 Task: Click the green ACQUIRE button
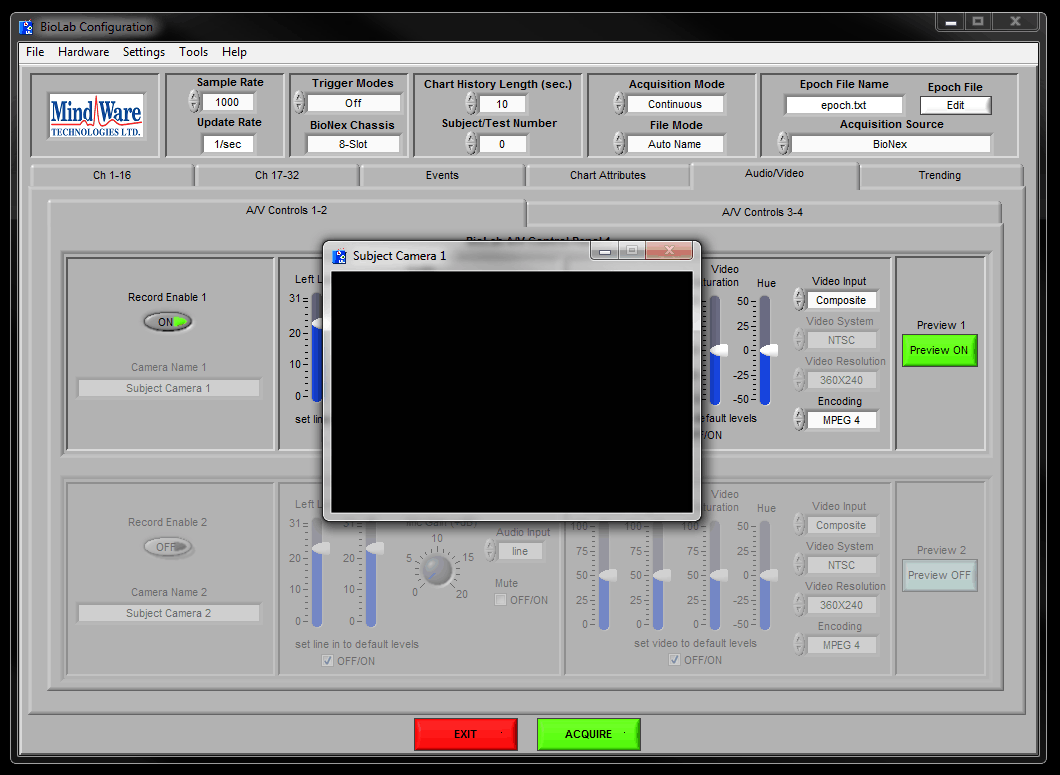pos(588,734)
